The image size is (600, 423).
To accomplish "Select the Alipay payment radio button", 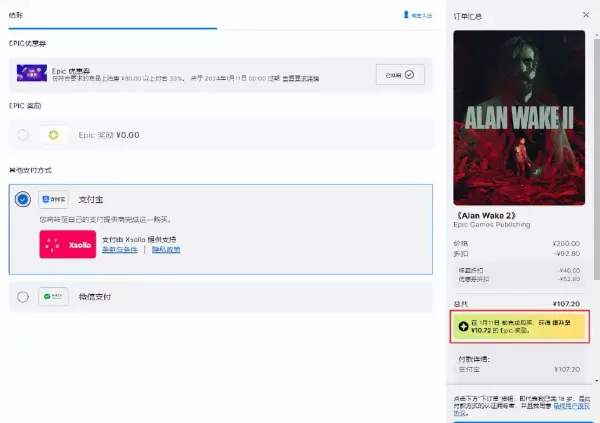I will (23, 199).
